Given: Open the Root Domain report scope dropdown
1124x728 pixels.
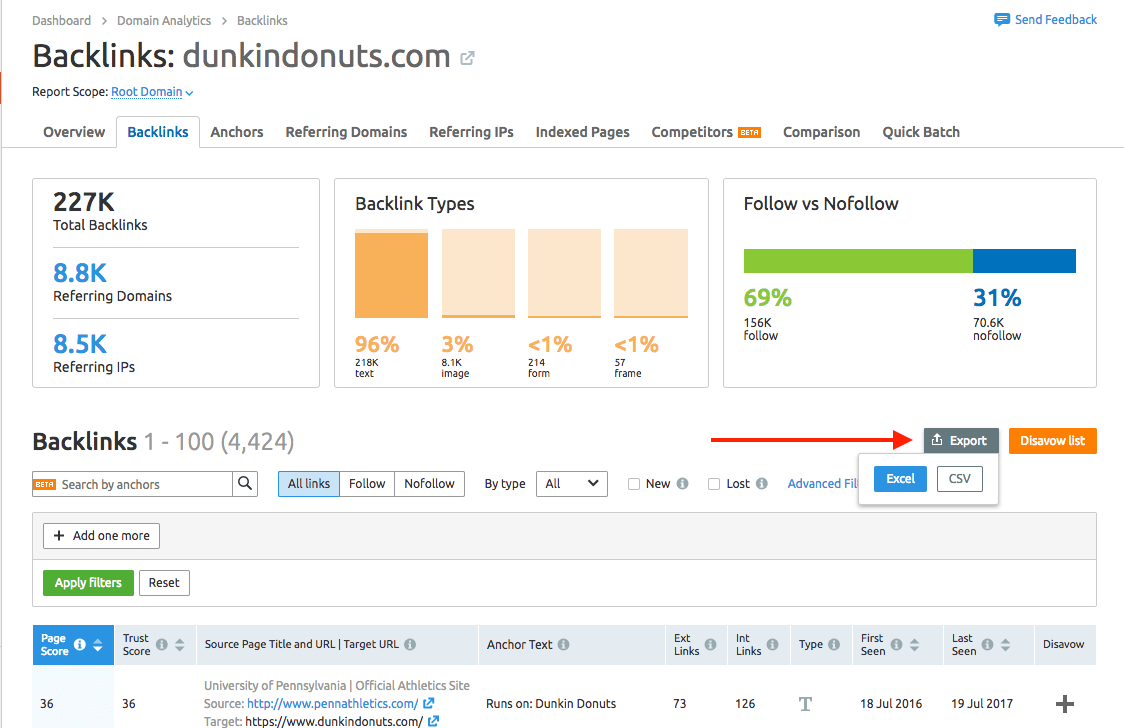Looking at the screenshot, I should [152, 92].
